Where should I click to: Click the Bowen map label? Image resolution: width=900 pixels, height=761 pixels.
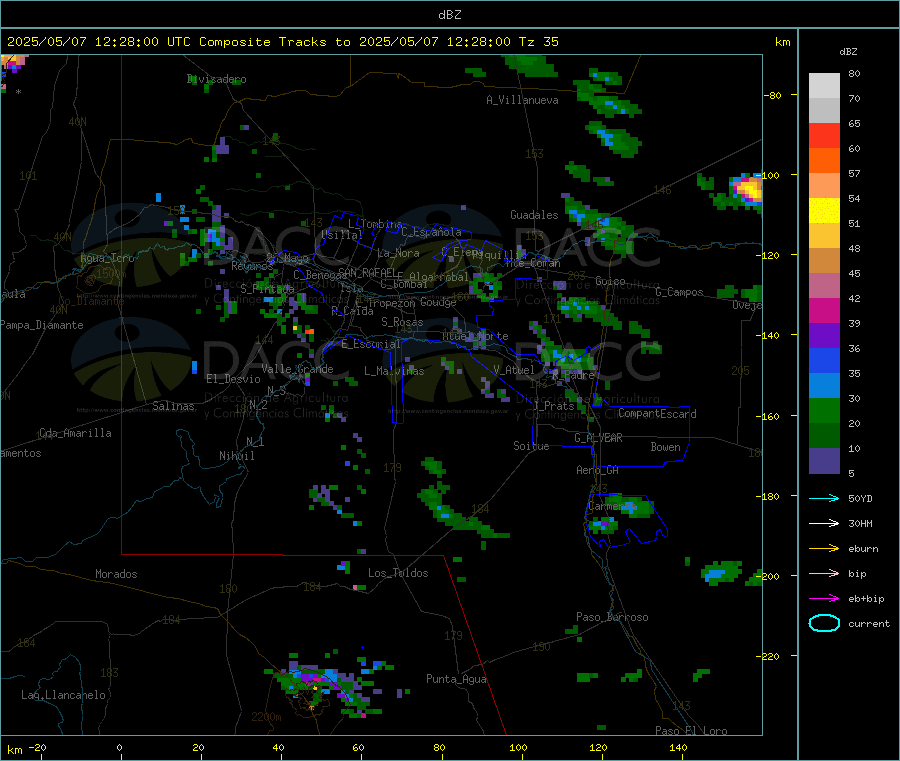(x=666, y=447)
